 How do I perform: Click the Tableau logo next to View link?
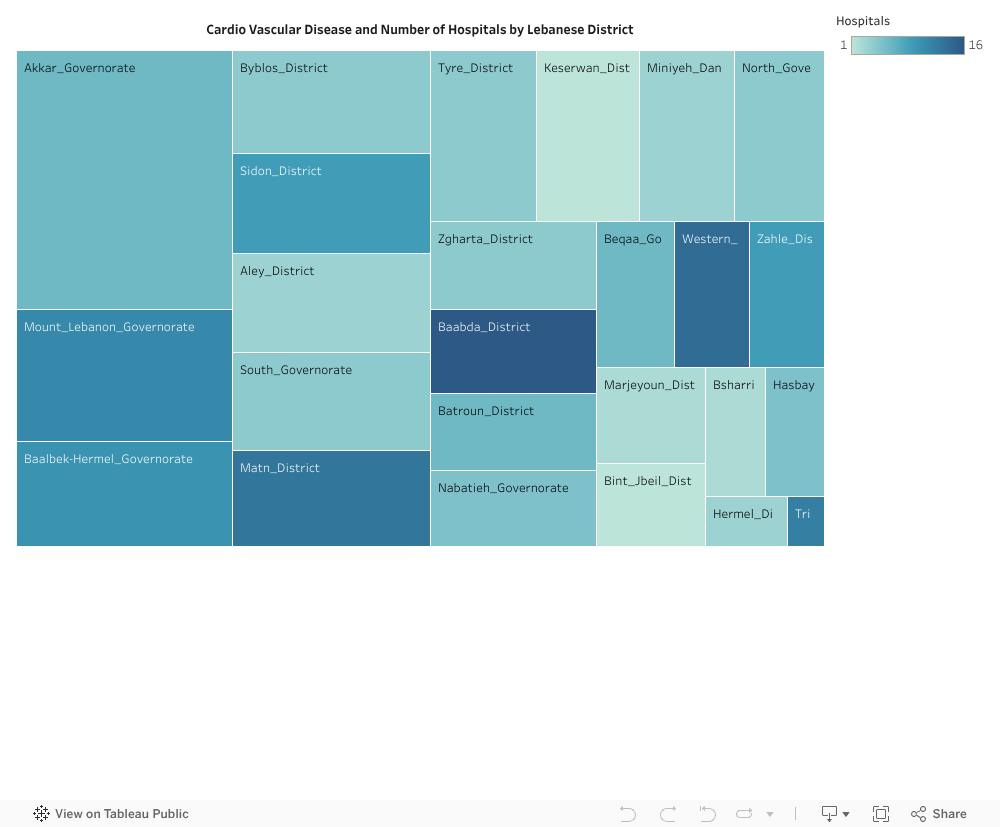click(41, 813)
